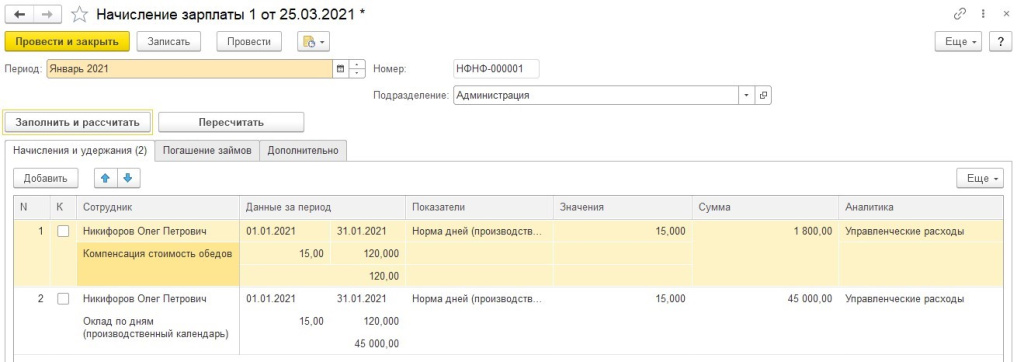Select Компенсация стоимость обедов cell
The width and height of the screenshot is (1024, 362).
pos(158,264)
